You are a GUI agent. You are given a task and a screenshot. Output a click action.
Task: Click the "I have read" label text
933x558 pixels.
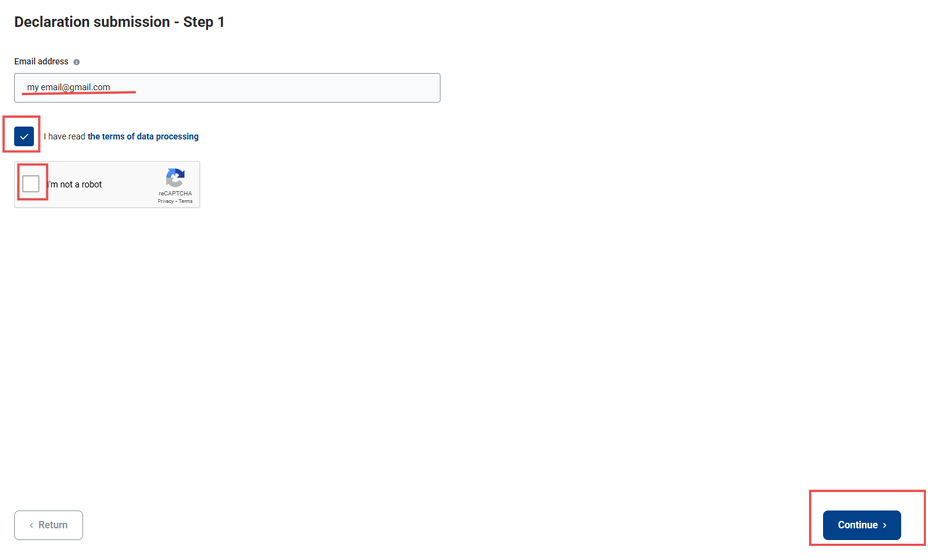[x=65, y=137]
